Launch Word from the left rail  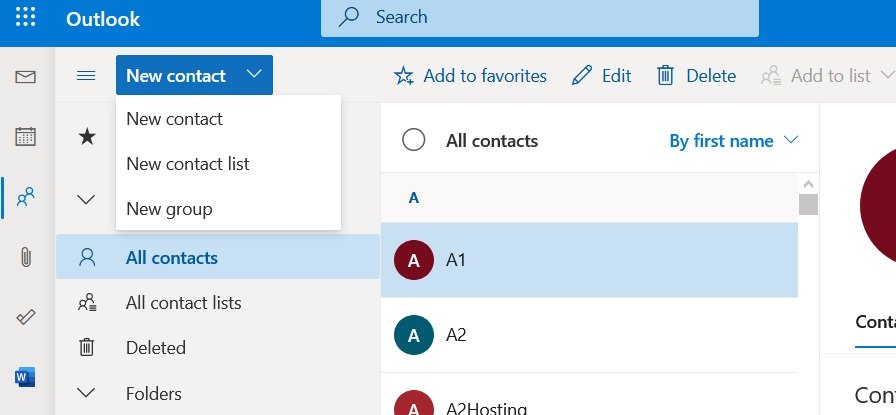point(26,377)
